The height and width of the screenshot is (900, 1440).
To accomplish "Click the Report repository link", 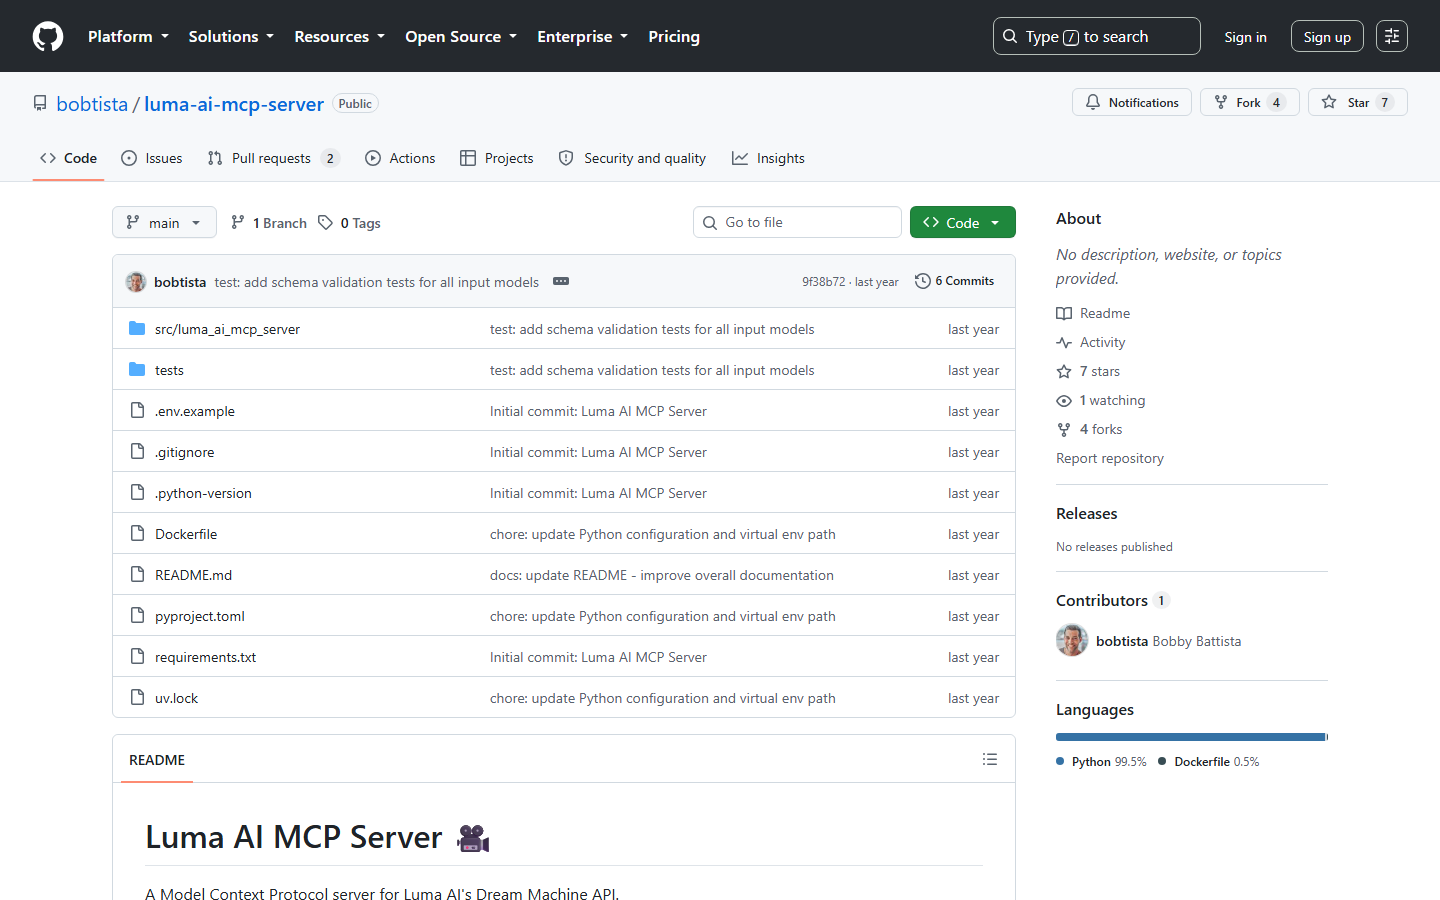I will point(1110,458).
